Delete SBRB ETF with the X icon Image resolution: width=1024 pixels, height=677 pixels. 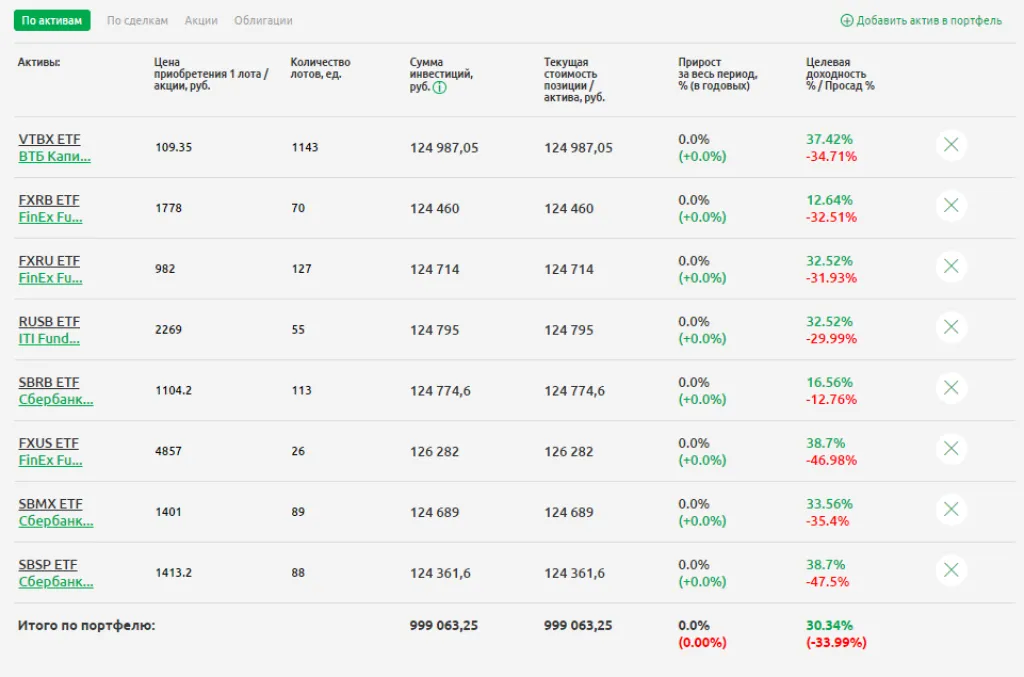(x=951, y=389)
